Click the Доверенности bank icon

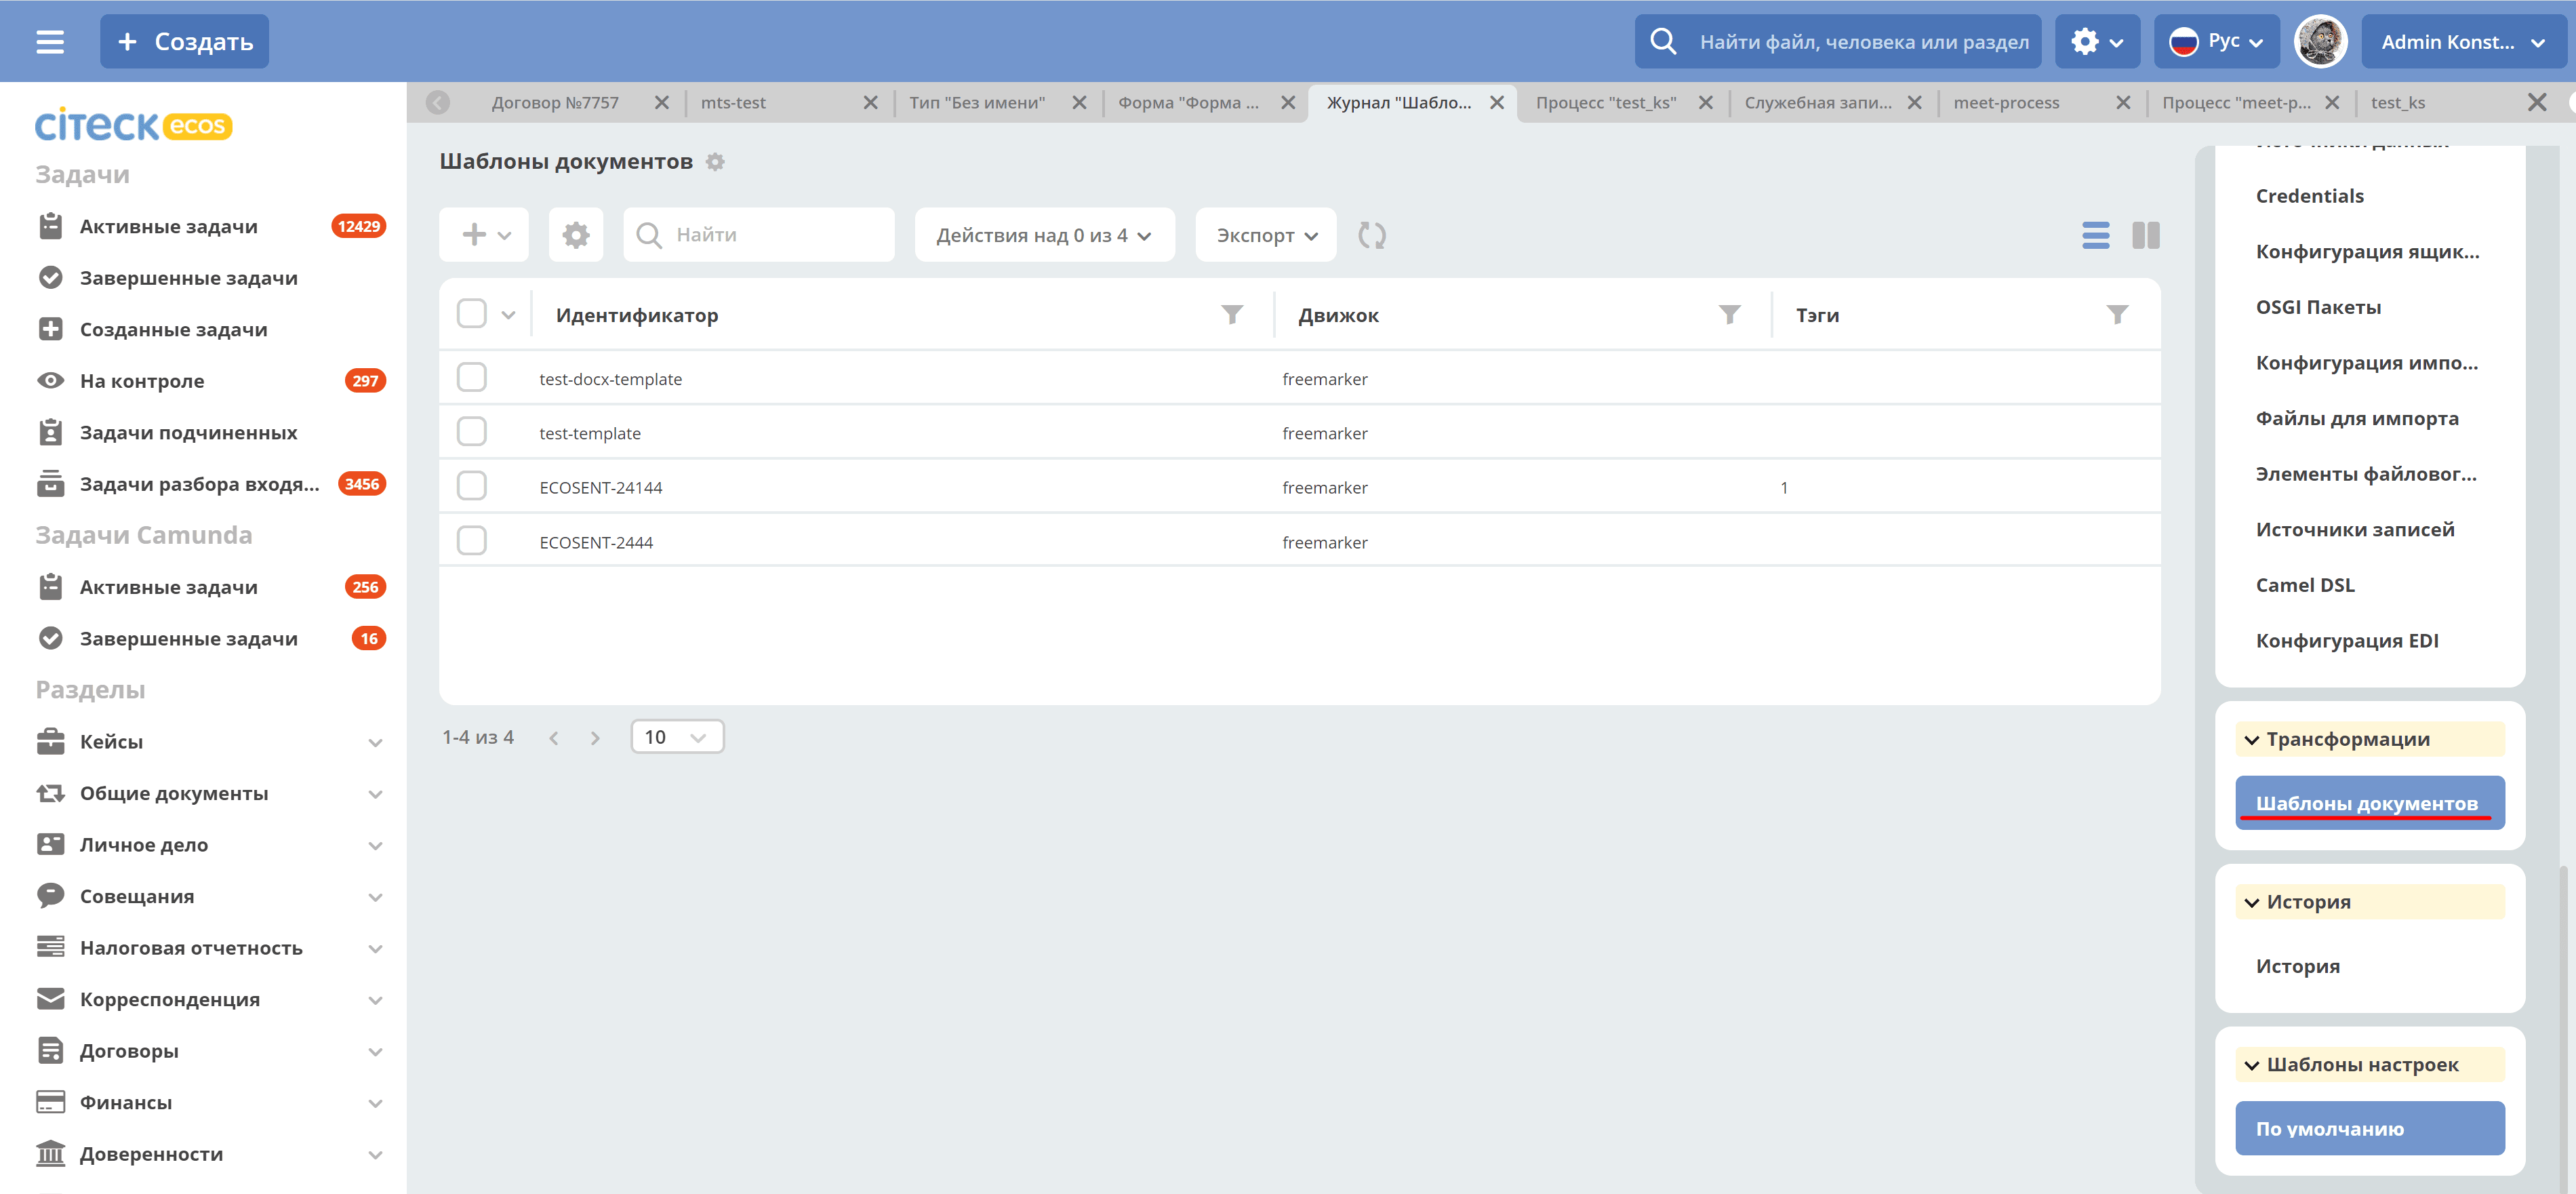coord(50,1154)
